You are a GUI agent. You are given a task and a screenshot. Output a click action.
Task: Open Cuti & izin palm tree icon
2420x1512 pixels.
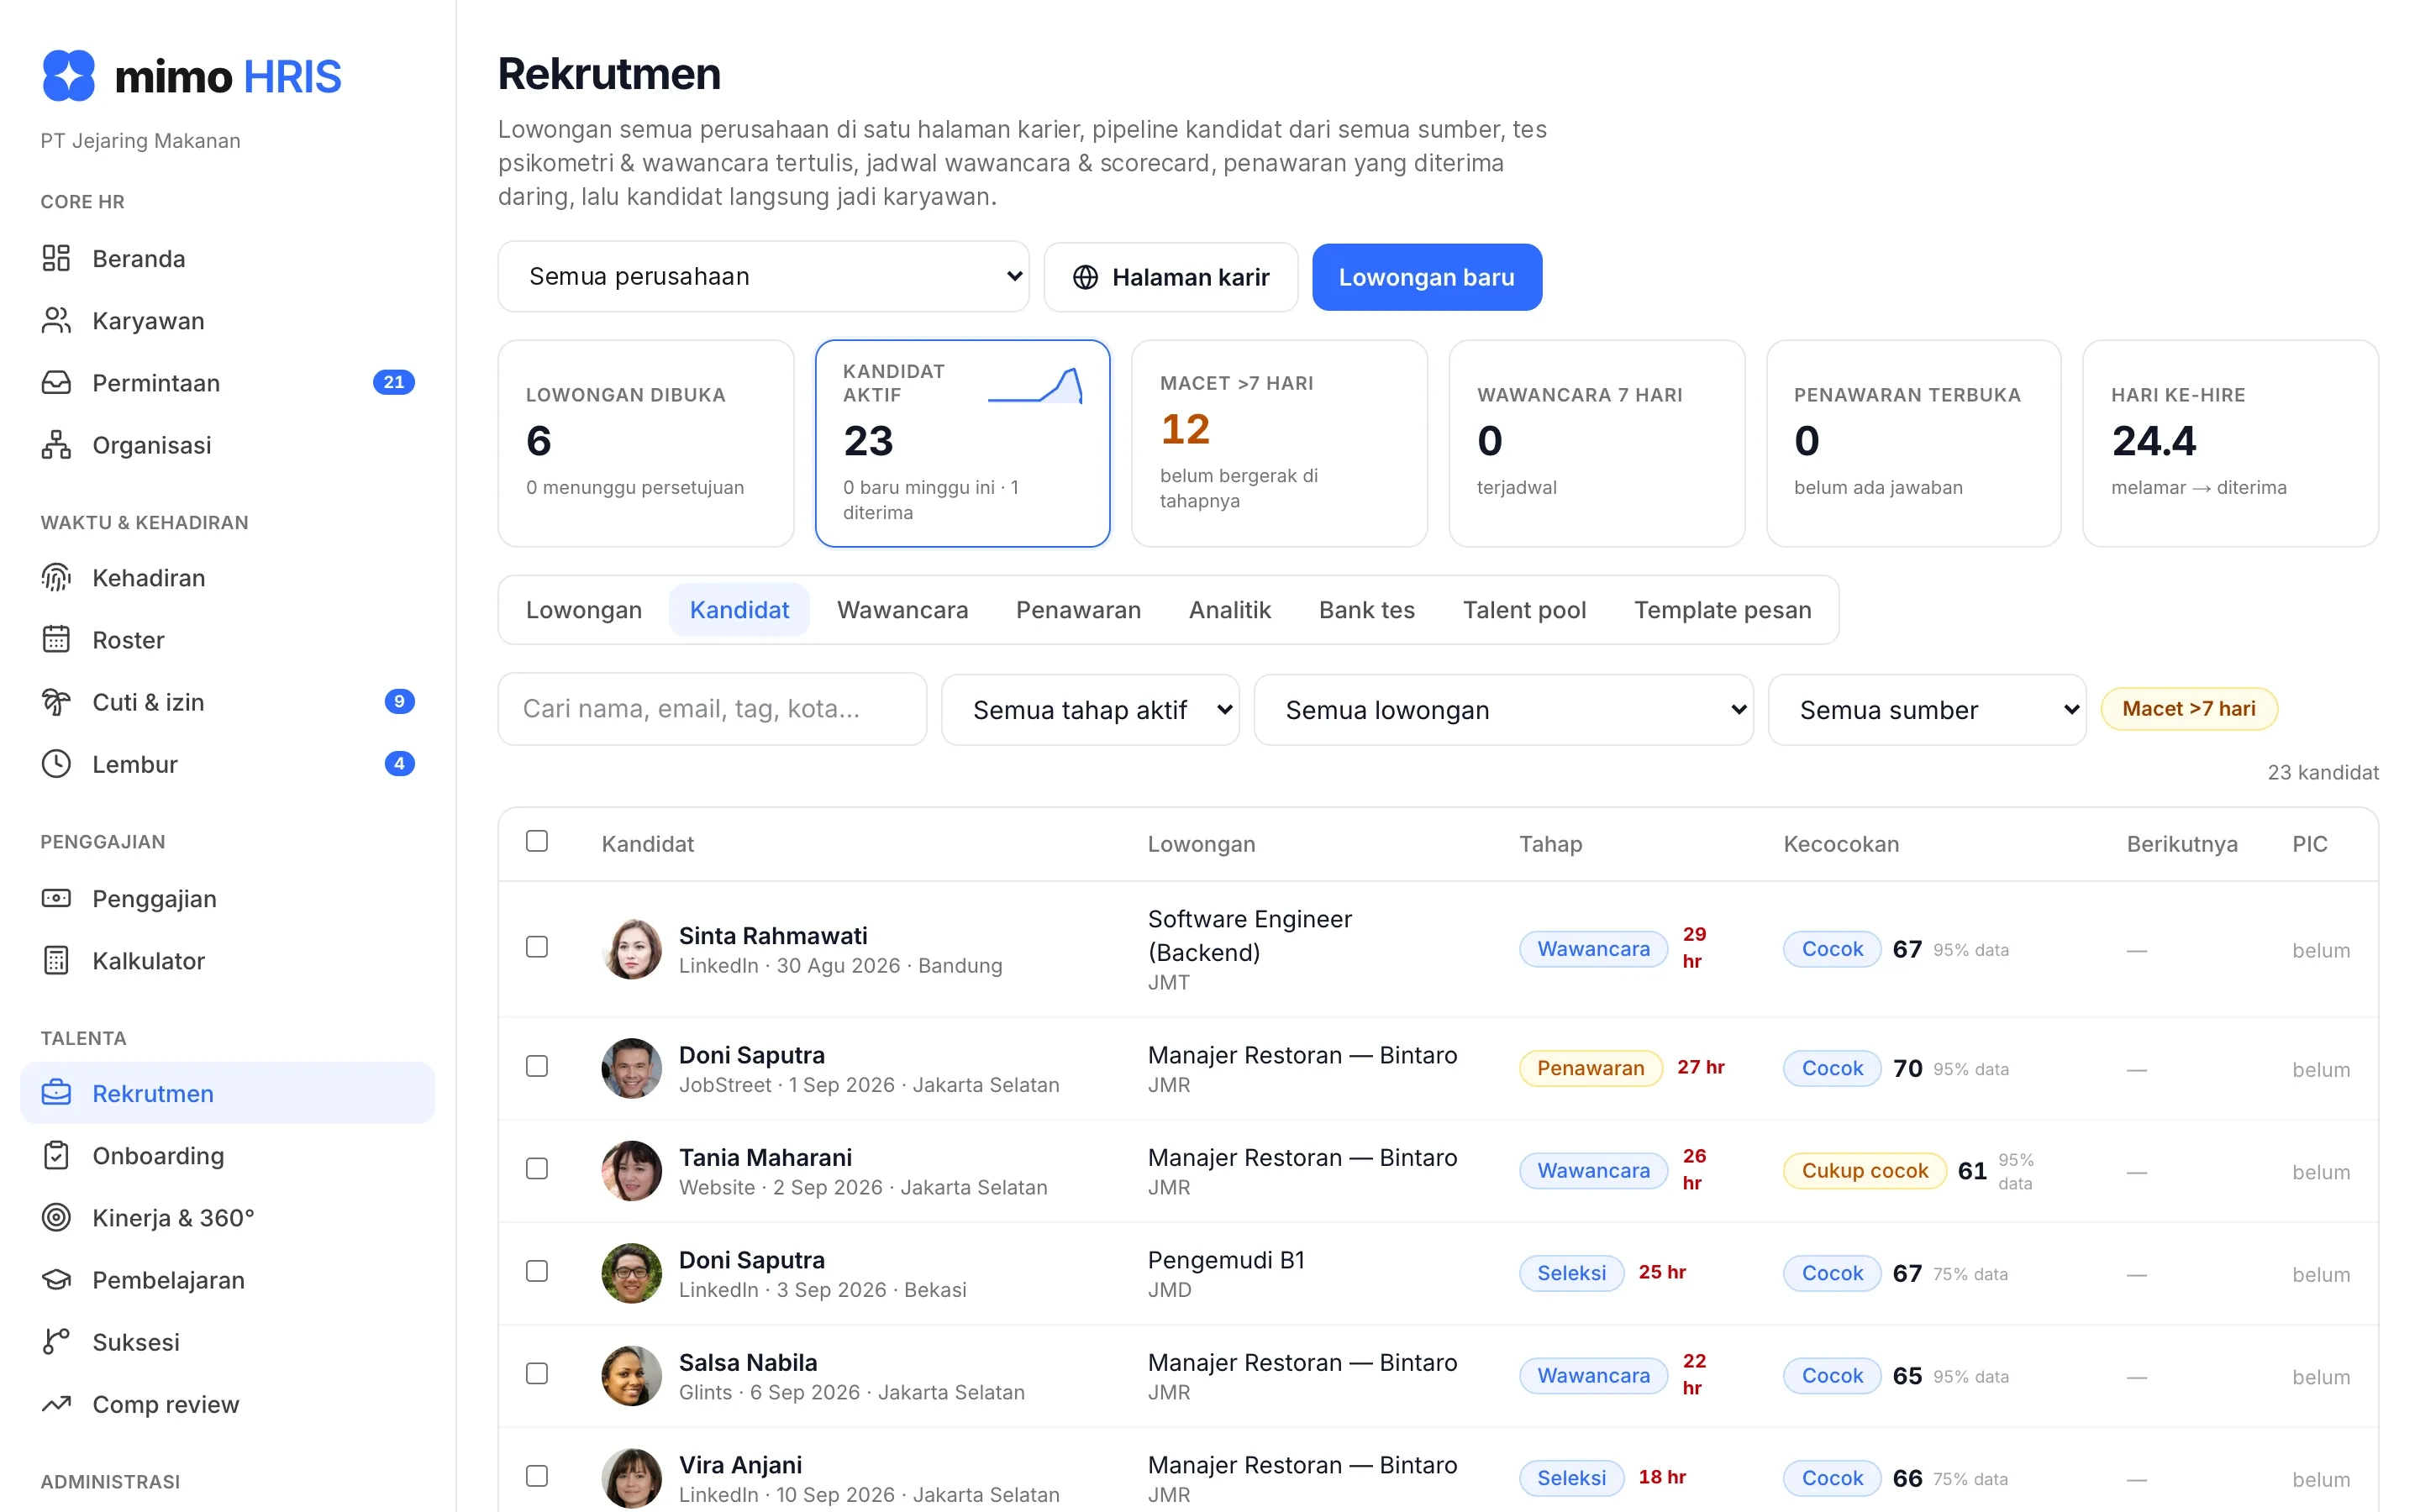tap(56, 701)
